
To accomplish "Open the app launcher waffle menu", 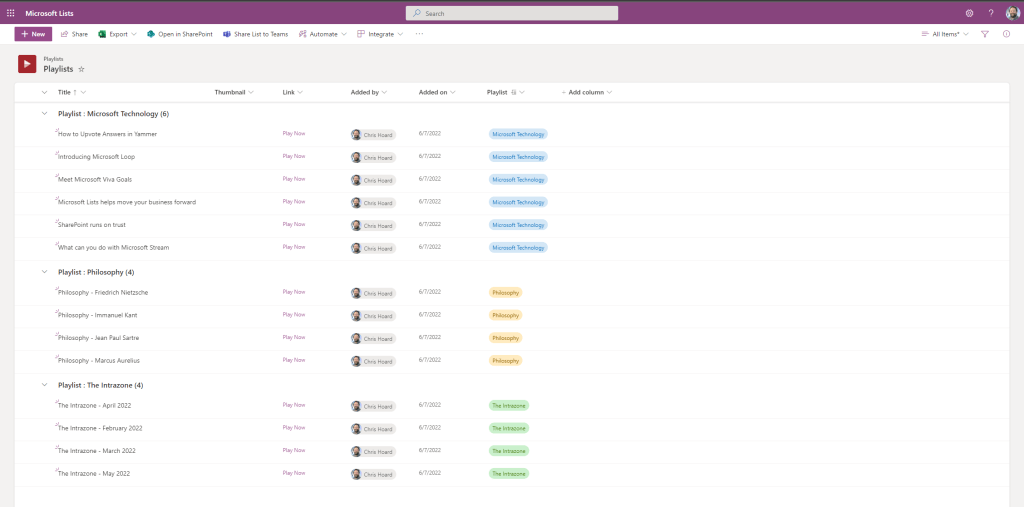I will tap(10, 13).
